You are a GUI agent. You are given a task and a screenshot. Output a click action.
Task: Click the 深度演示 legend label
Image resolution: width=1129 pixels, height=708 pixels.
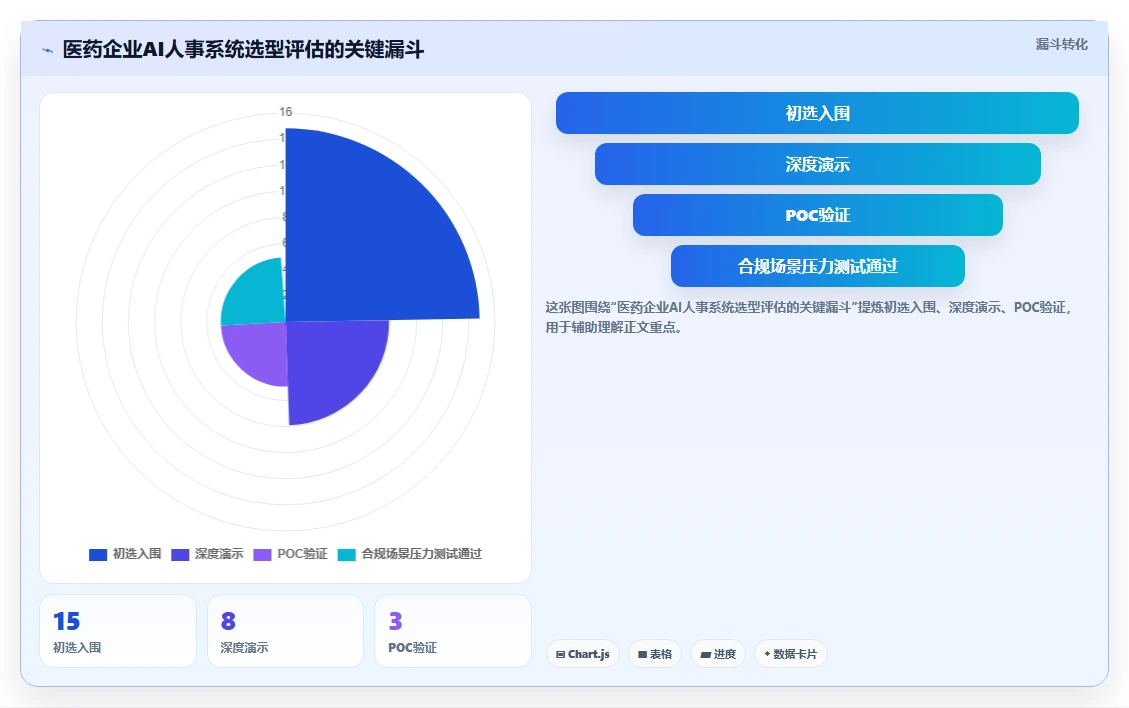pyautogui.click(x=219, y=554)
